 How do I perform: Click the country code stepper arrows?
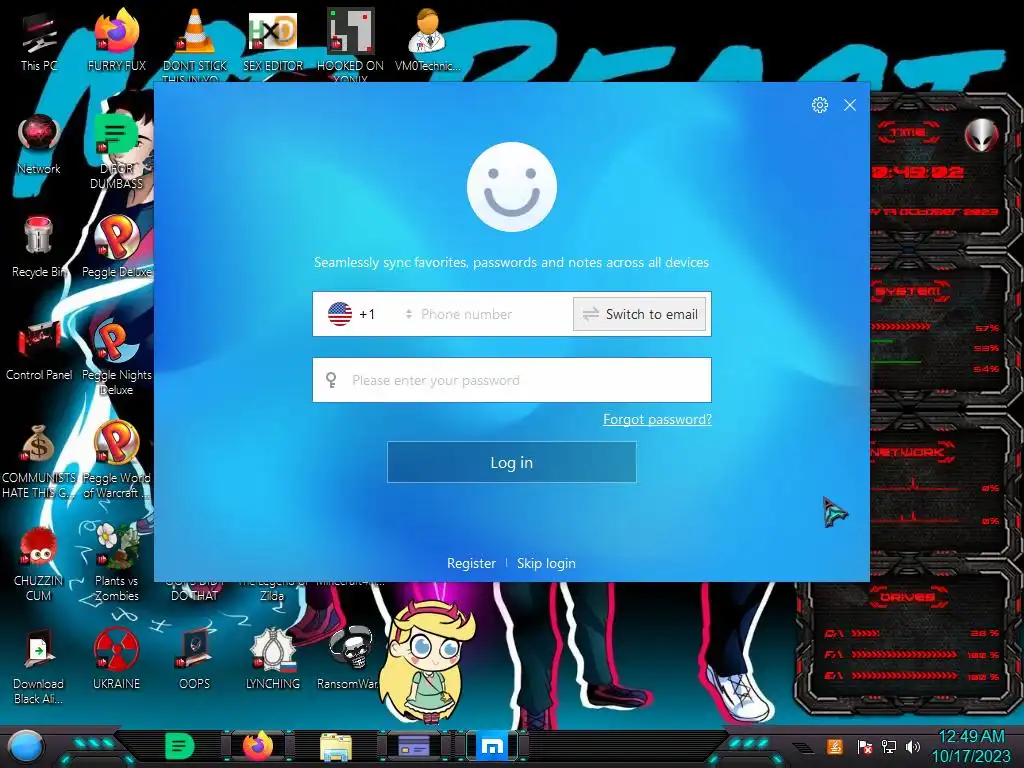[x=408, y=314]
